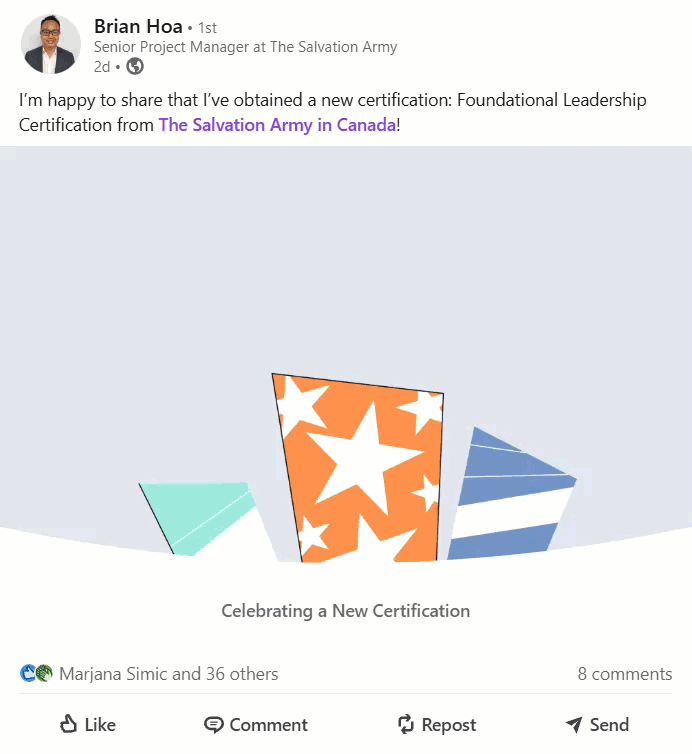Click the blue like reaction emoji
This screenshot has height=754, width=692.
[x=28, y=673]
